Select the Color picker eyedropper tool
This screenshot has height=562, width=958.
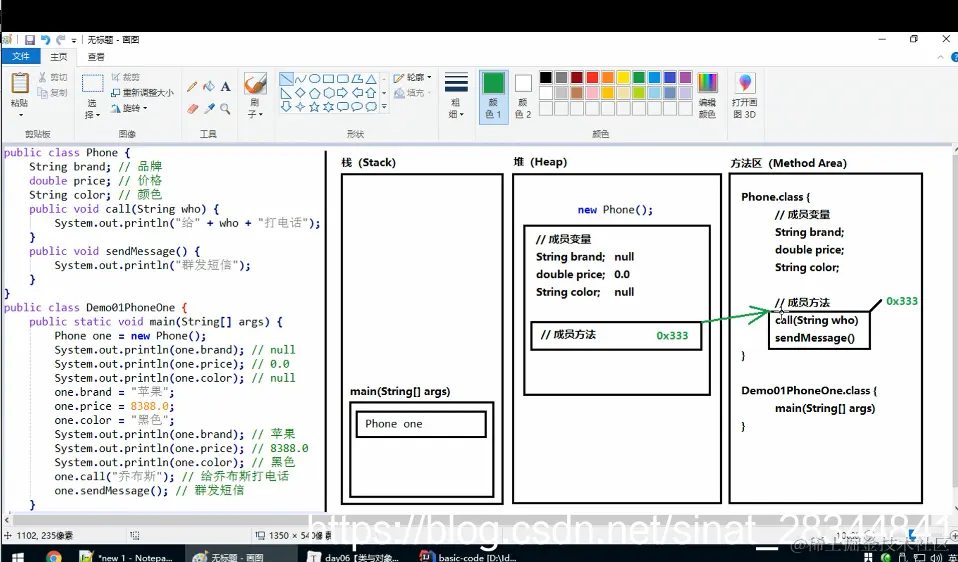[x=208, y=109]
